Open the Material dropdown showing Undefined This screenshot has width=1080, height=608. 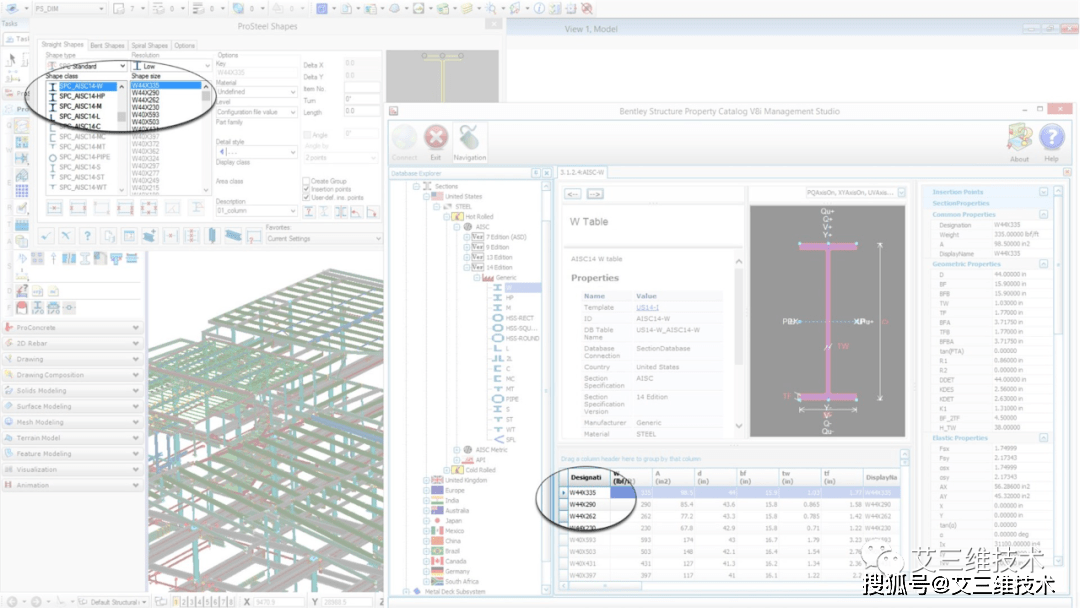256,92
